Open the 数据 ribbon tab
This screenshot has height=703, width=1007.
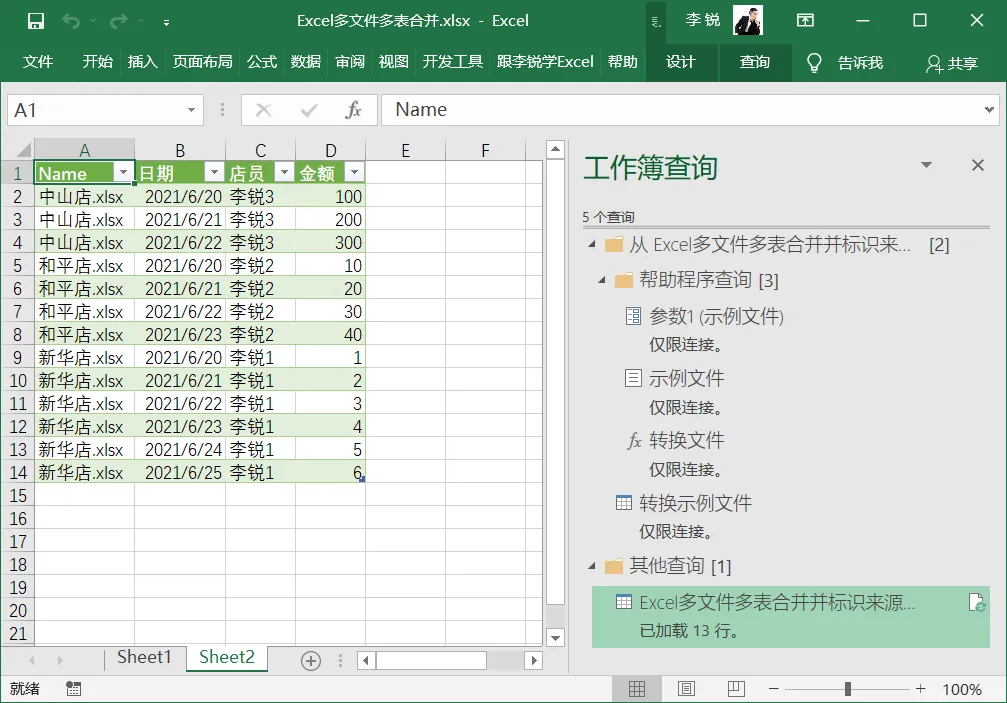click(306, 62)
